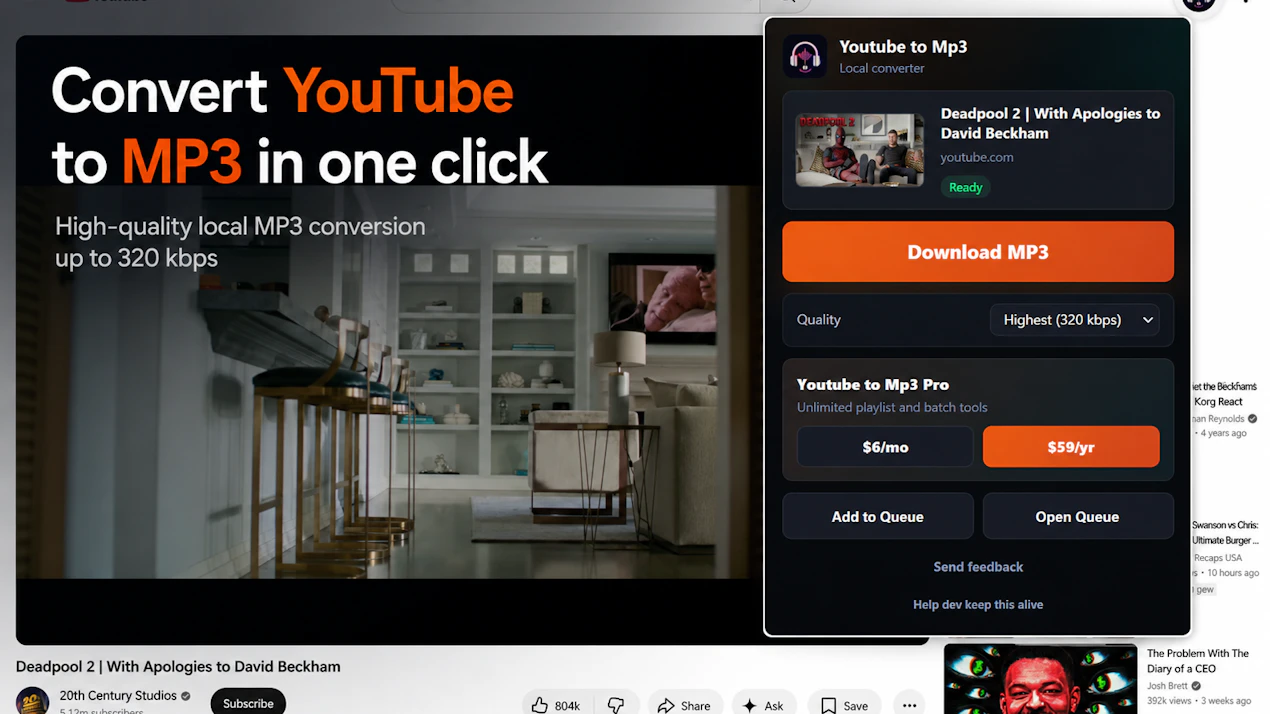Click Open Queue
Viewport: 1270px width, 714px height.
point(1077,517)
